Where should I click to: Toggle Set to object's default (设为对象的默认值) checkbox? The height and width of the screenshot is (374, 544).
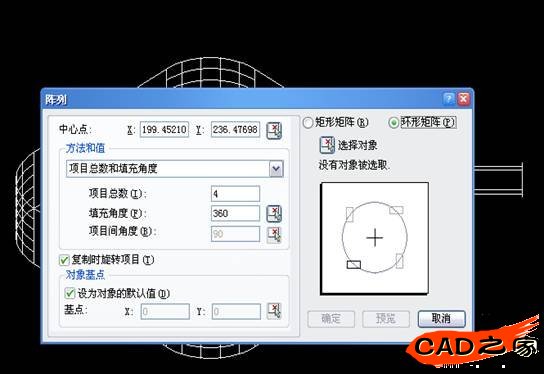[70, 294]
